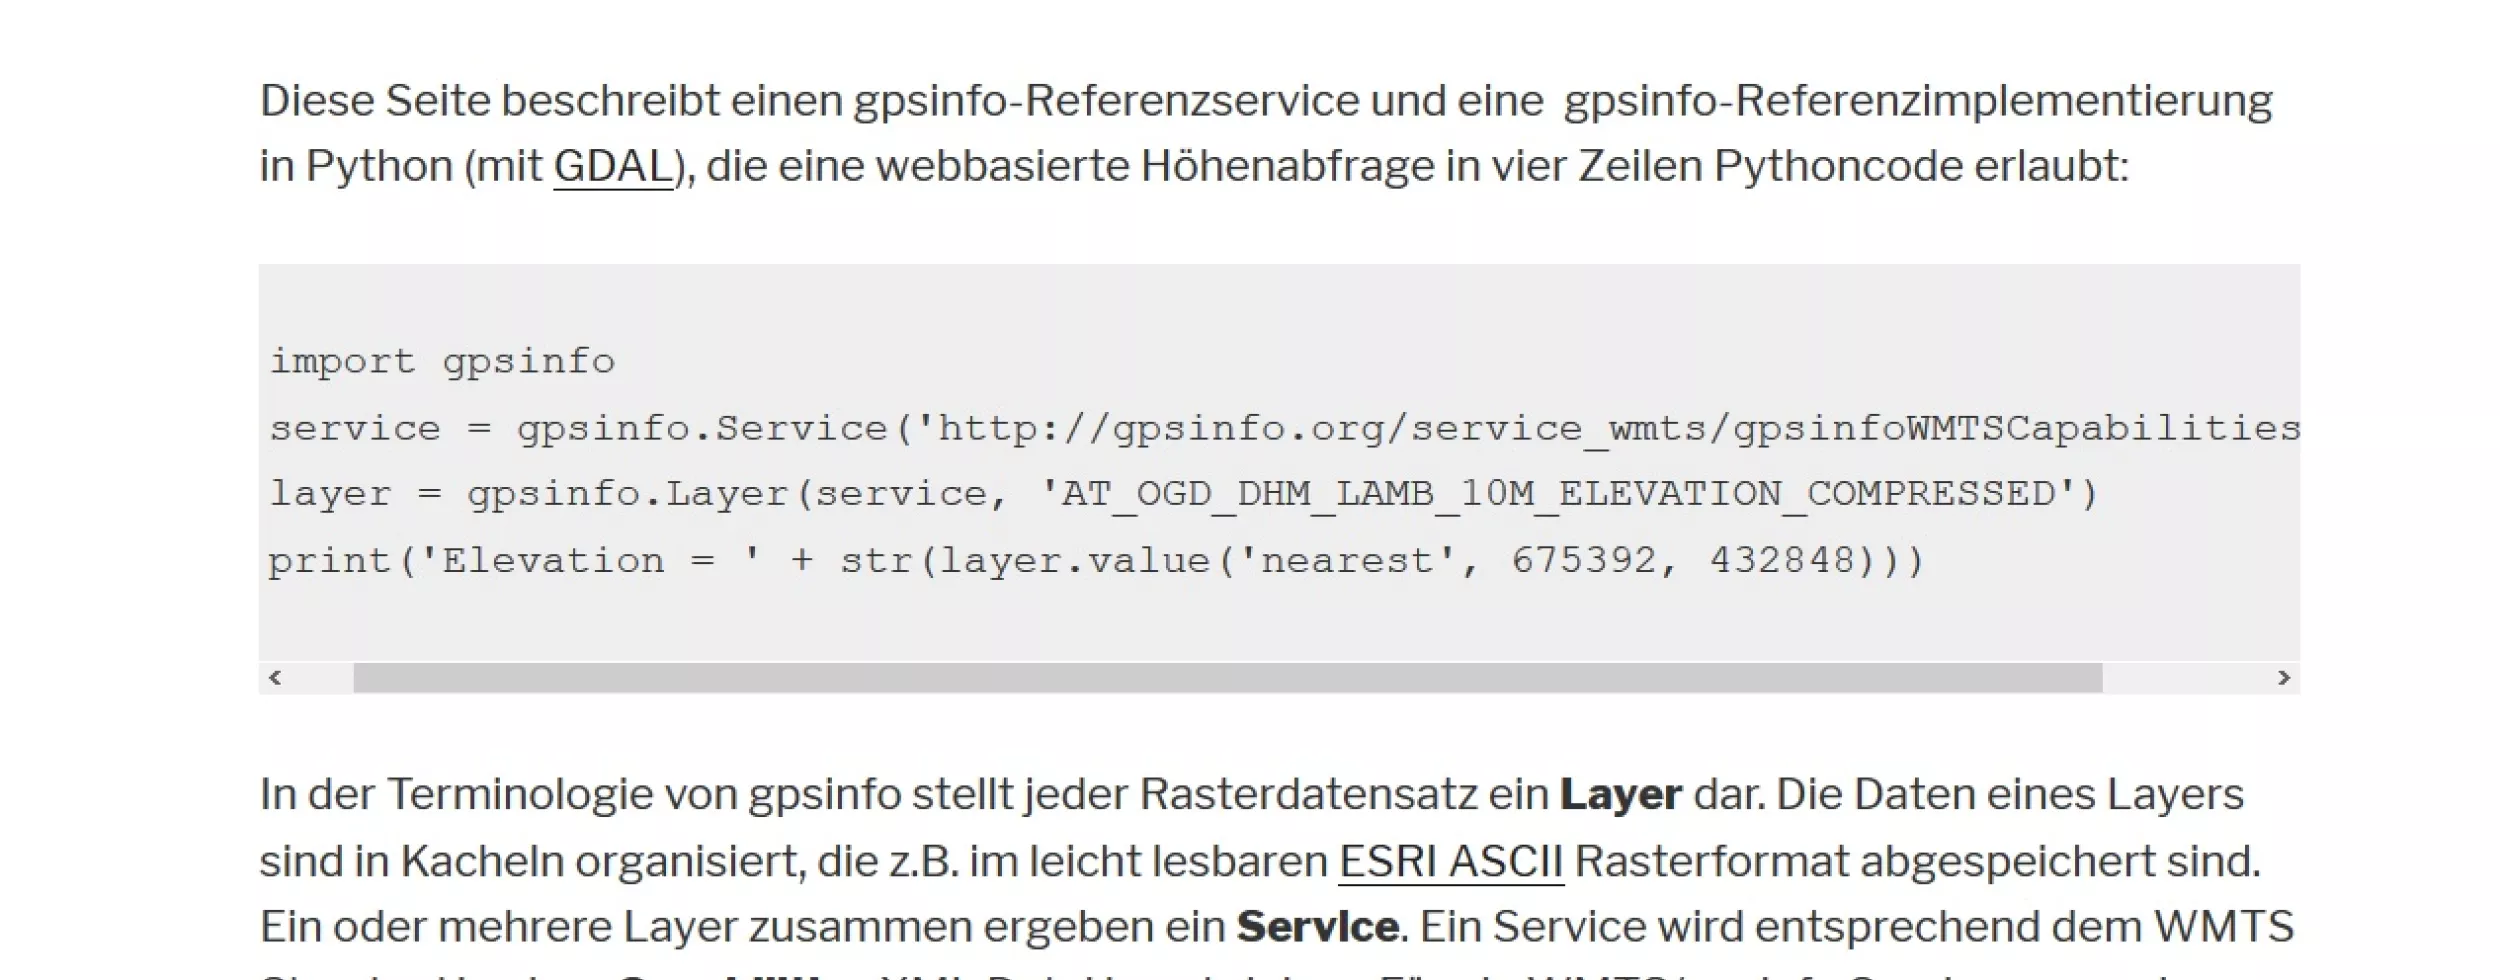Click the 'nearest' argument in the code
Viewport: 2500px width, 980px height.
[1346, 561]
